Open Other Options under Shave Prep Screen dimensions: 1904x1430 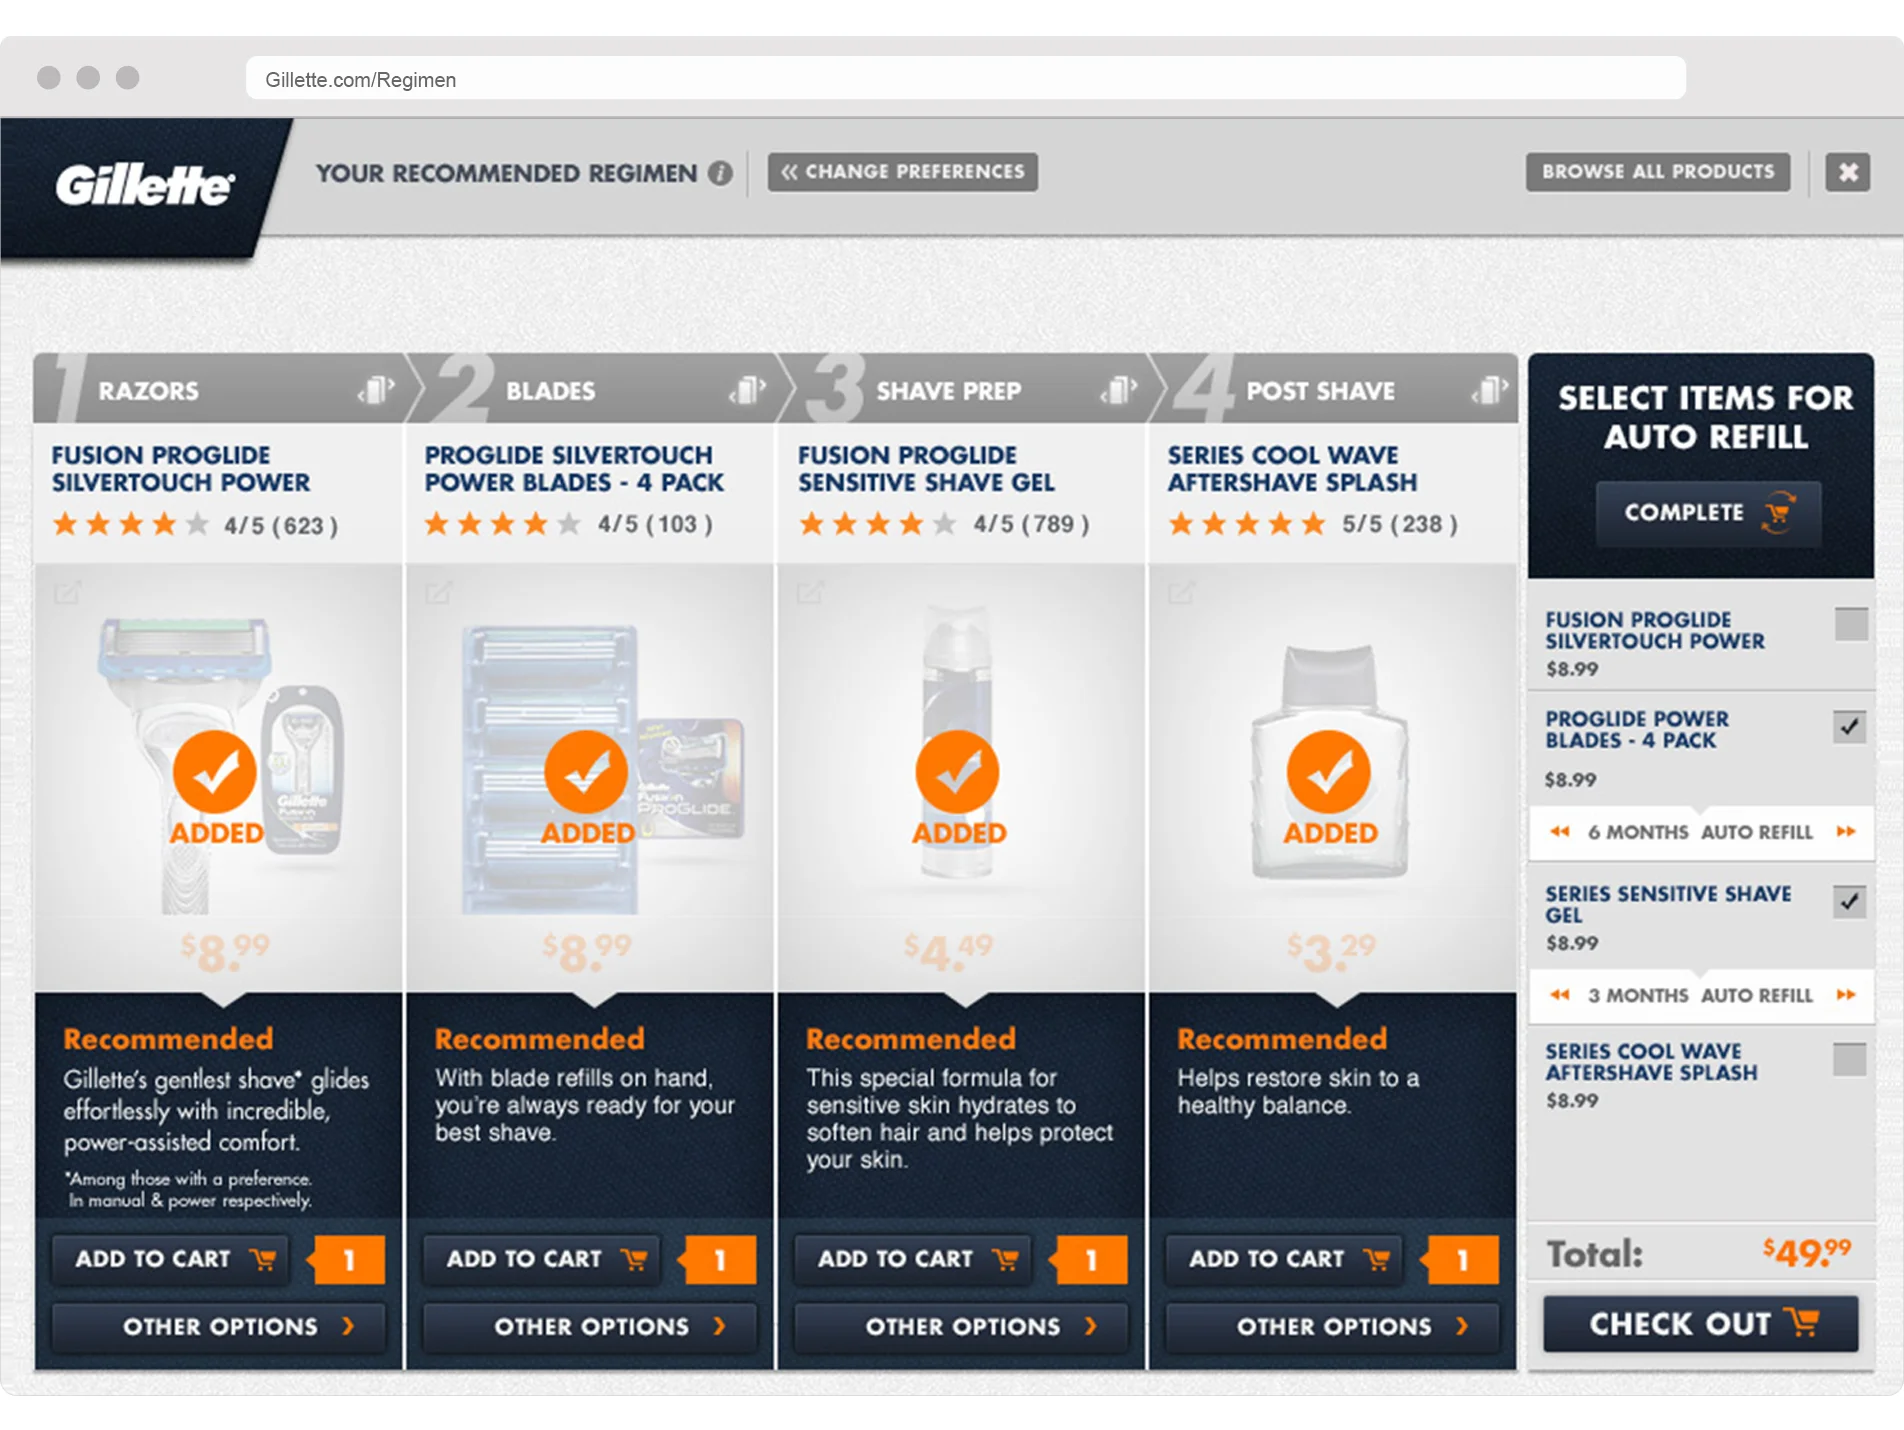point(961,1327)
